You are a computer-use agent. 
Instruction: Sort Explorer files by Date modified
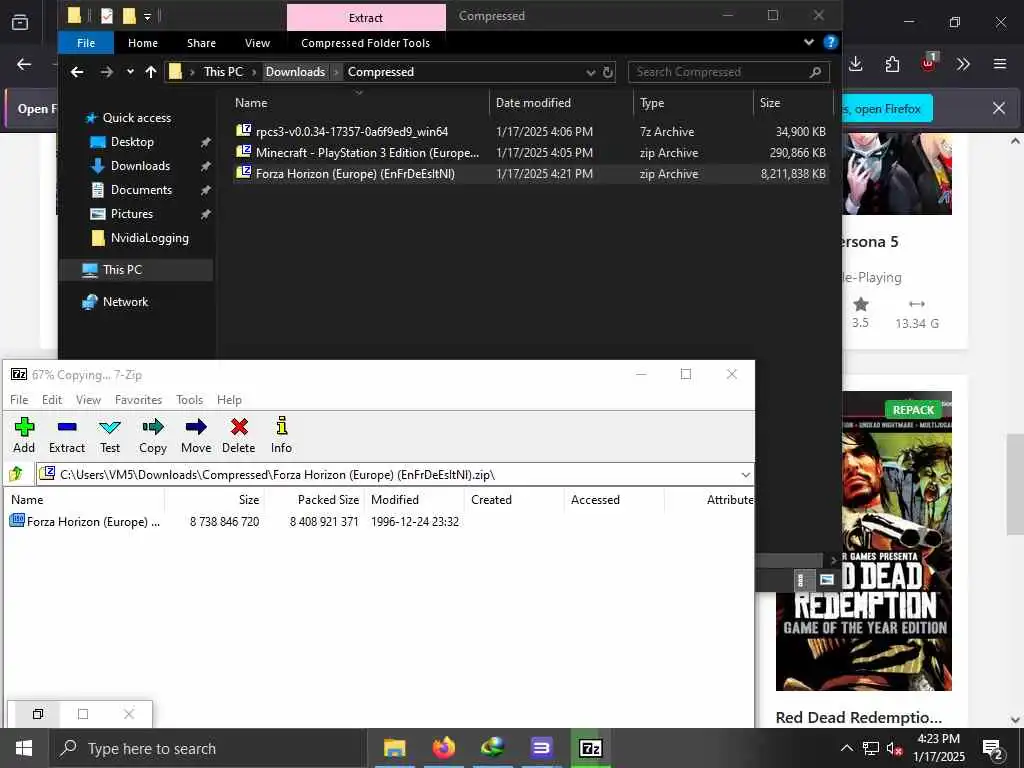tap(561, 103)
